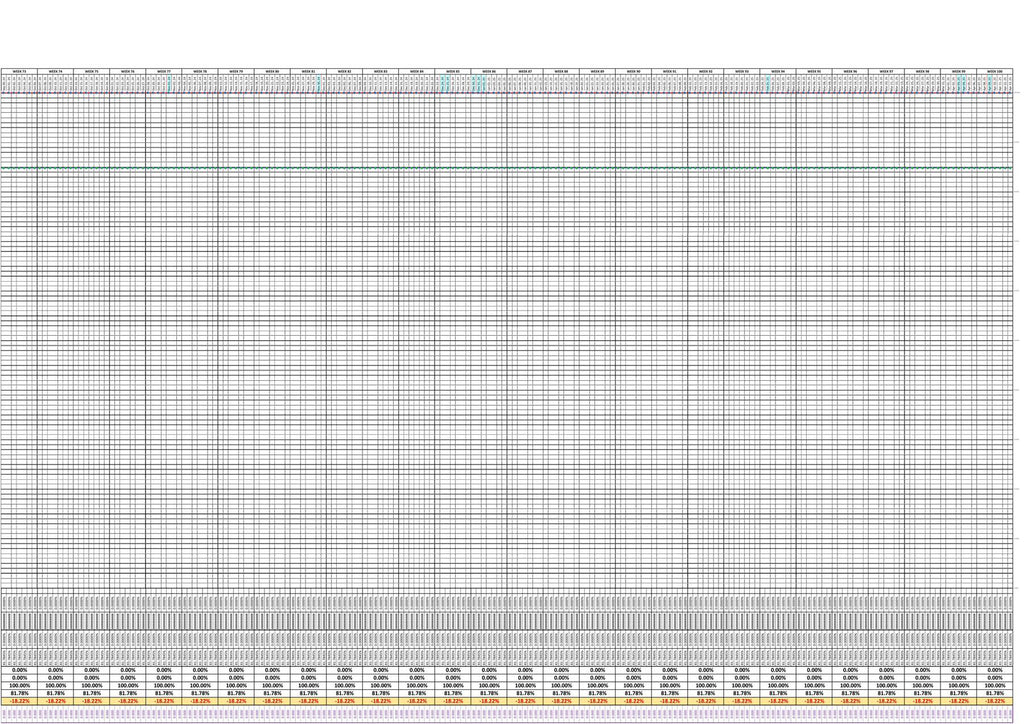Click the WEEK 75 column header

[x=92, y=71]
